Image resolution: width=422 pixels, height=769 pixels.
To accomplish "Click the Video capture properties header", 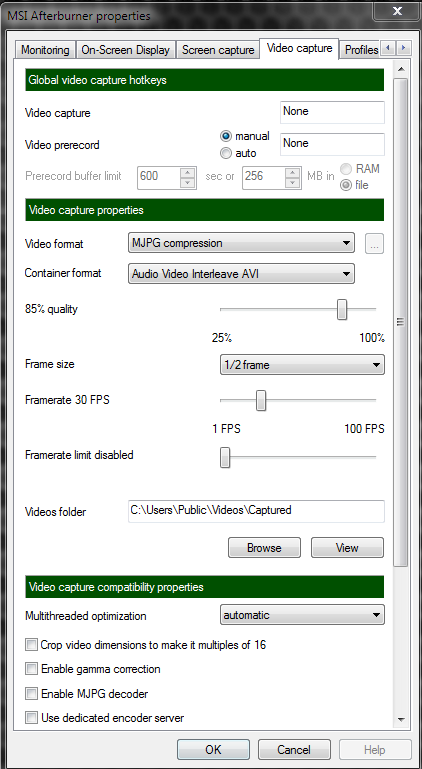I will 205,210.
